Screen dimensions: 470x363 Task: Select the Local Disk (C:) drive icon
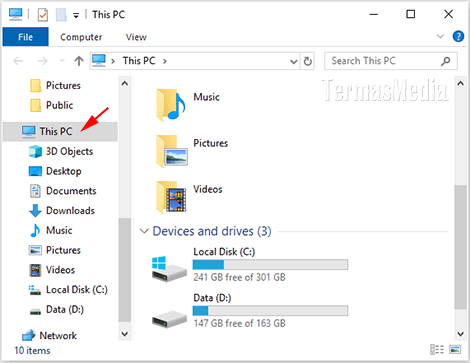[169, 269]
